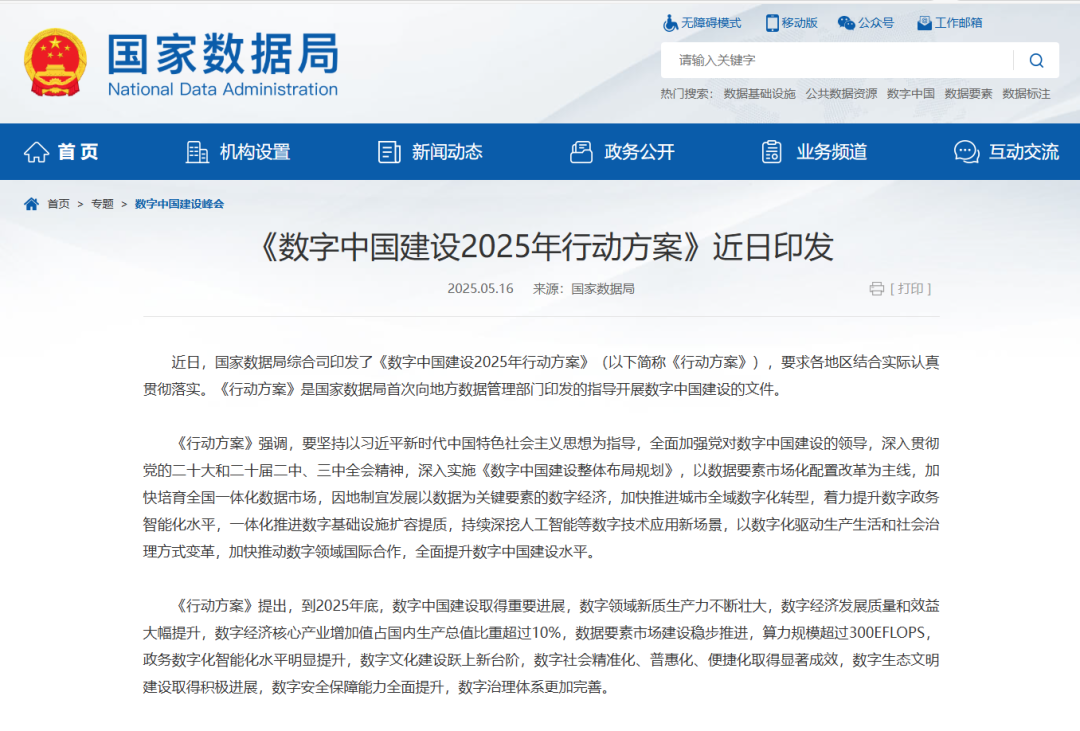Click the WeChat public account (公众号) icon
Screen dimensions: 1080x731
click(x=849, y=21)
